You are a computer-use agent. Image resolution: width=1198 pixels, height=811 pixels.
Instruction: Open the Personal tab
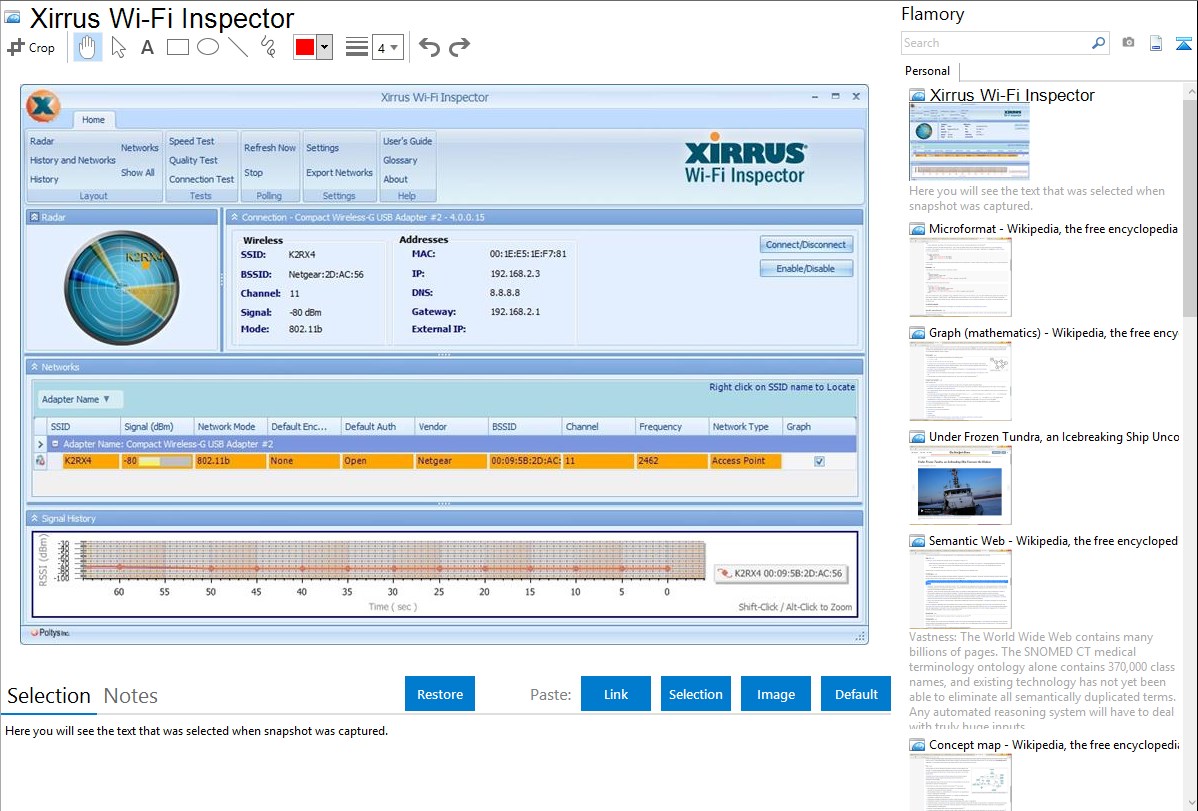pyautogui.click(x=927, y=71)
